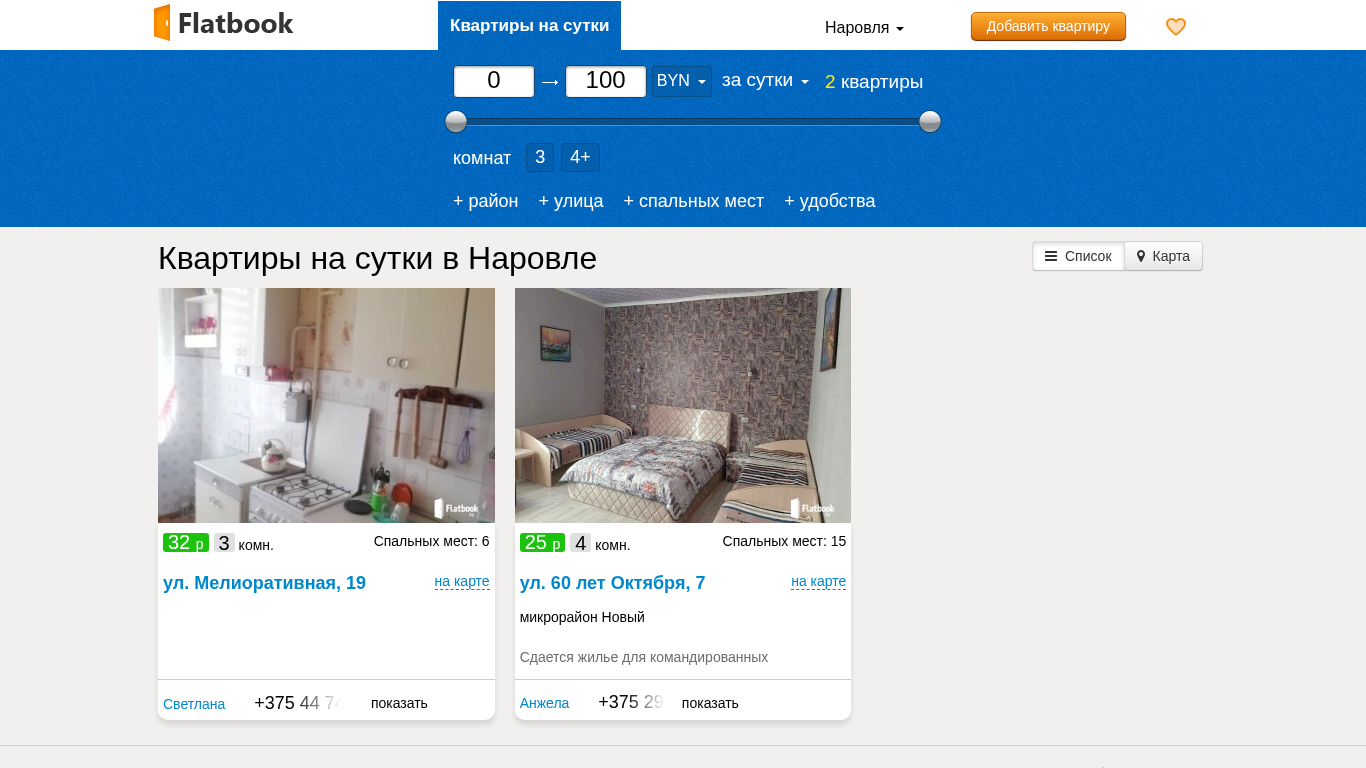Open favorites via the heart icon

pos(1175,27)
